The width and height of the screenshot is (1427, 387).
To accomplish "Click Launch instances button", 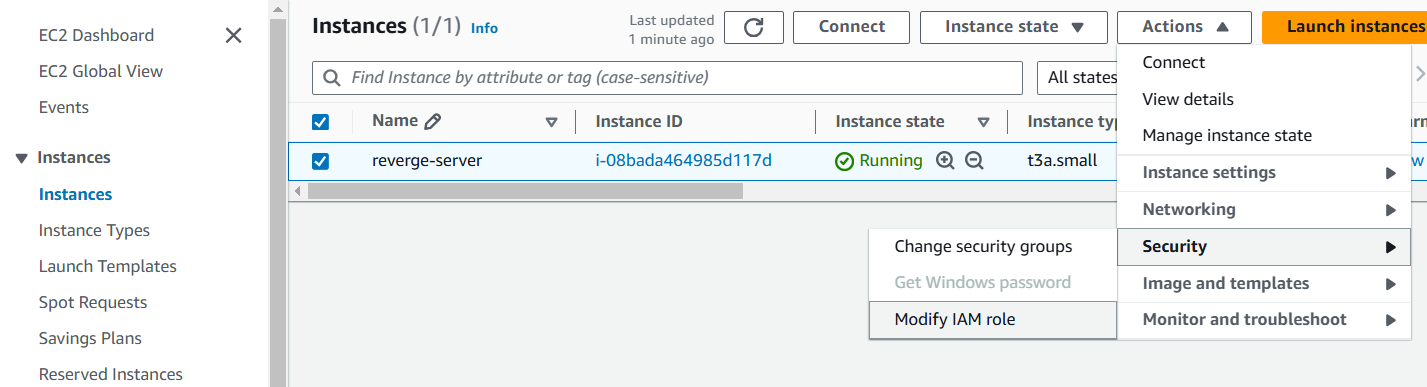I will [x=1344, y=27].
